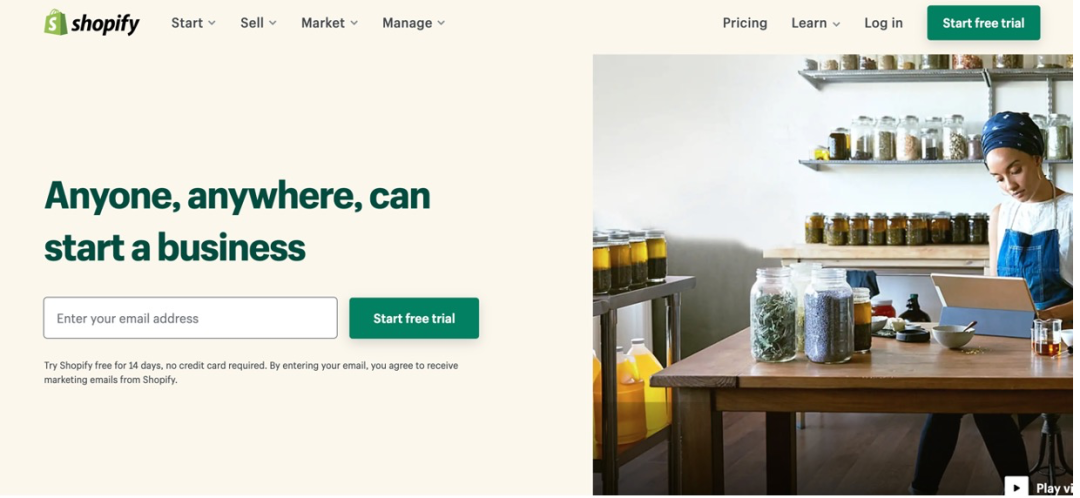Image resolution: width=1080 pixels, height=498 pixels.
Task: Click the hero photo of woman with jars
Action: click(833, 275)
